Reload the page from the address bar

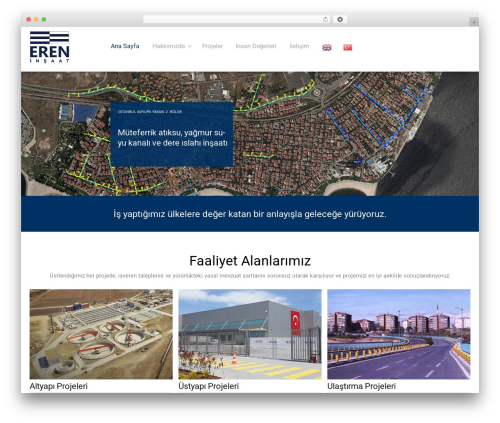point(325,19)
